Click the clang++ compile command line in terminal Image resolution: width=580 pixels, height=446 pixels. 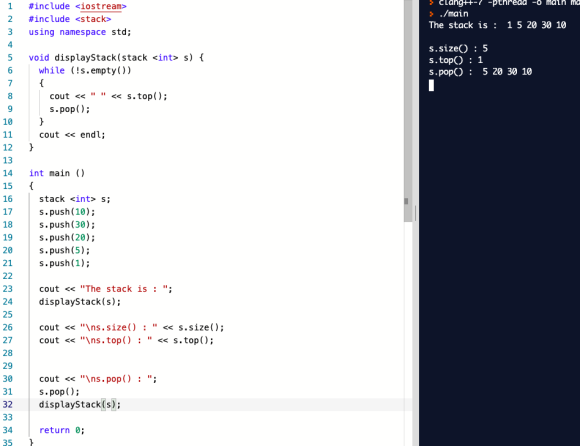(509, 3)
